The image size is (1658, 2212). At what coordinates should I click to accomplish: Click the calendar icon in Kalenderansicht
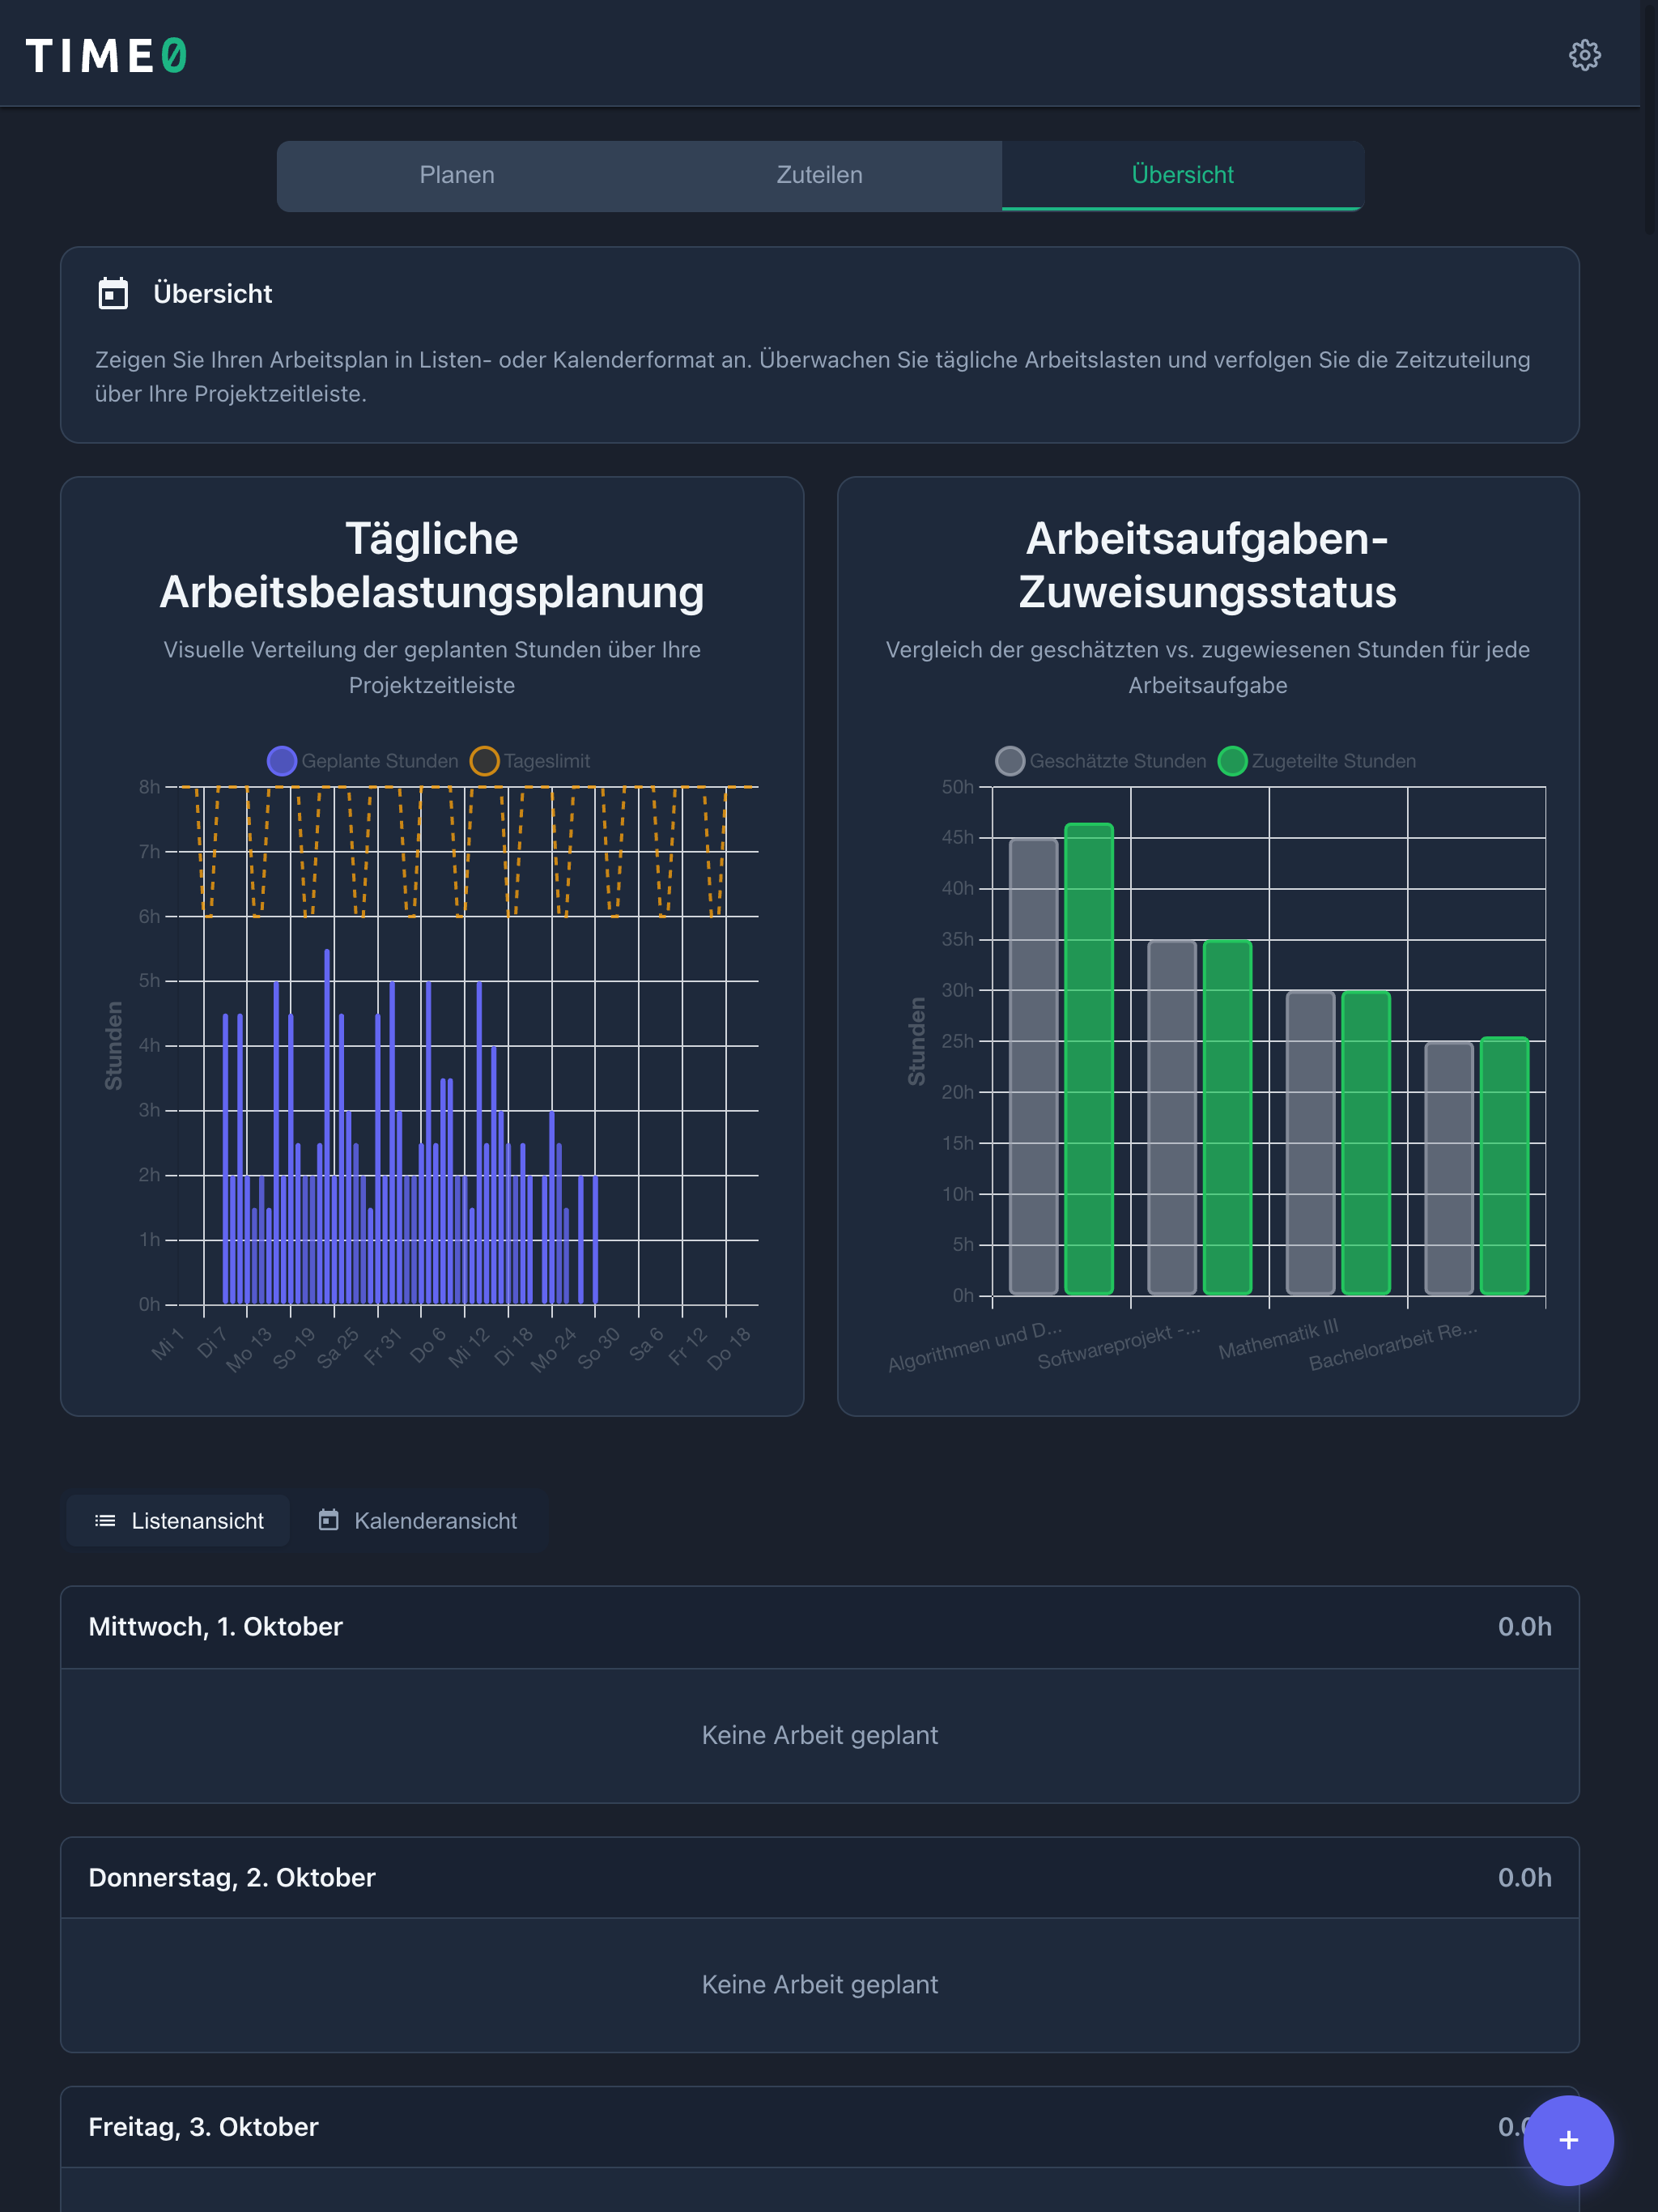click(x=328, y=1521)
